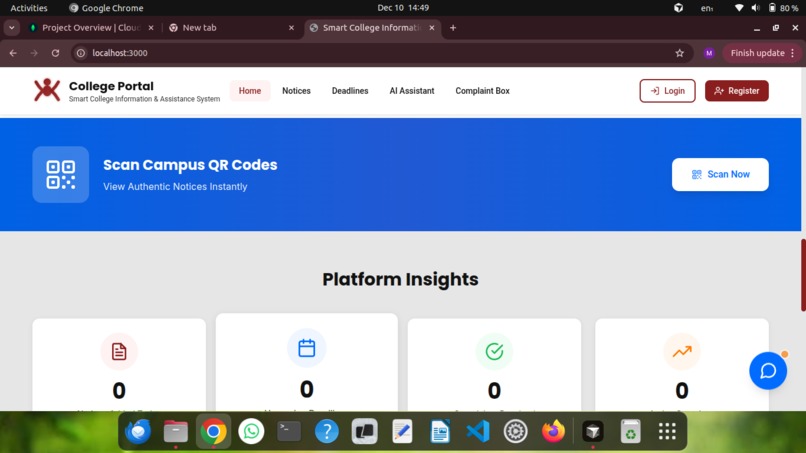Click View Authentic Notices Instantly text

click(175, 187)
